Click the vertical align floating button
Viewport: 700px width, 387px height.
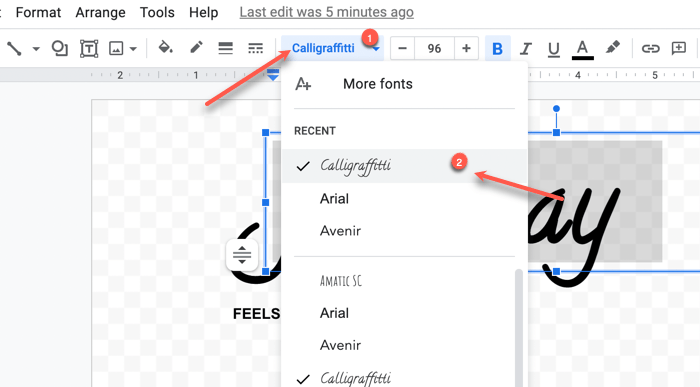coord(242,255)
